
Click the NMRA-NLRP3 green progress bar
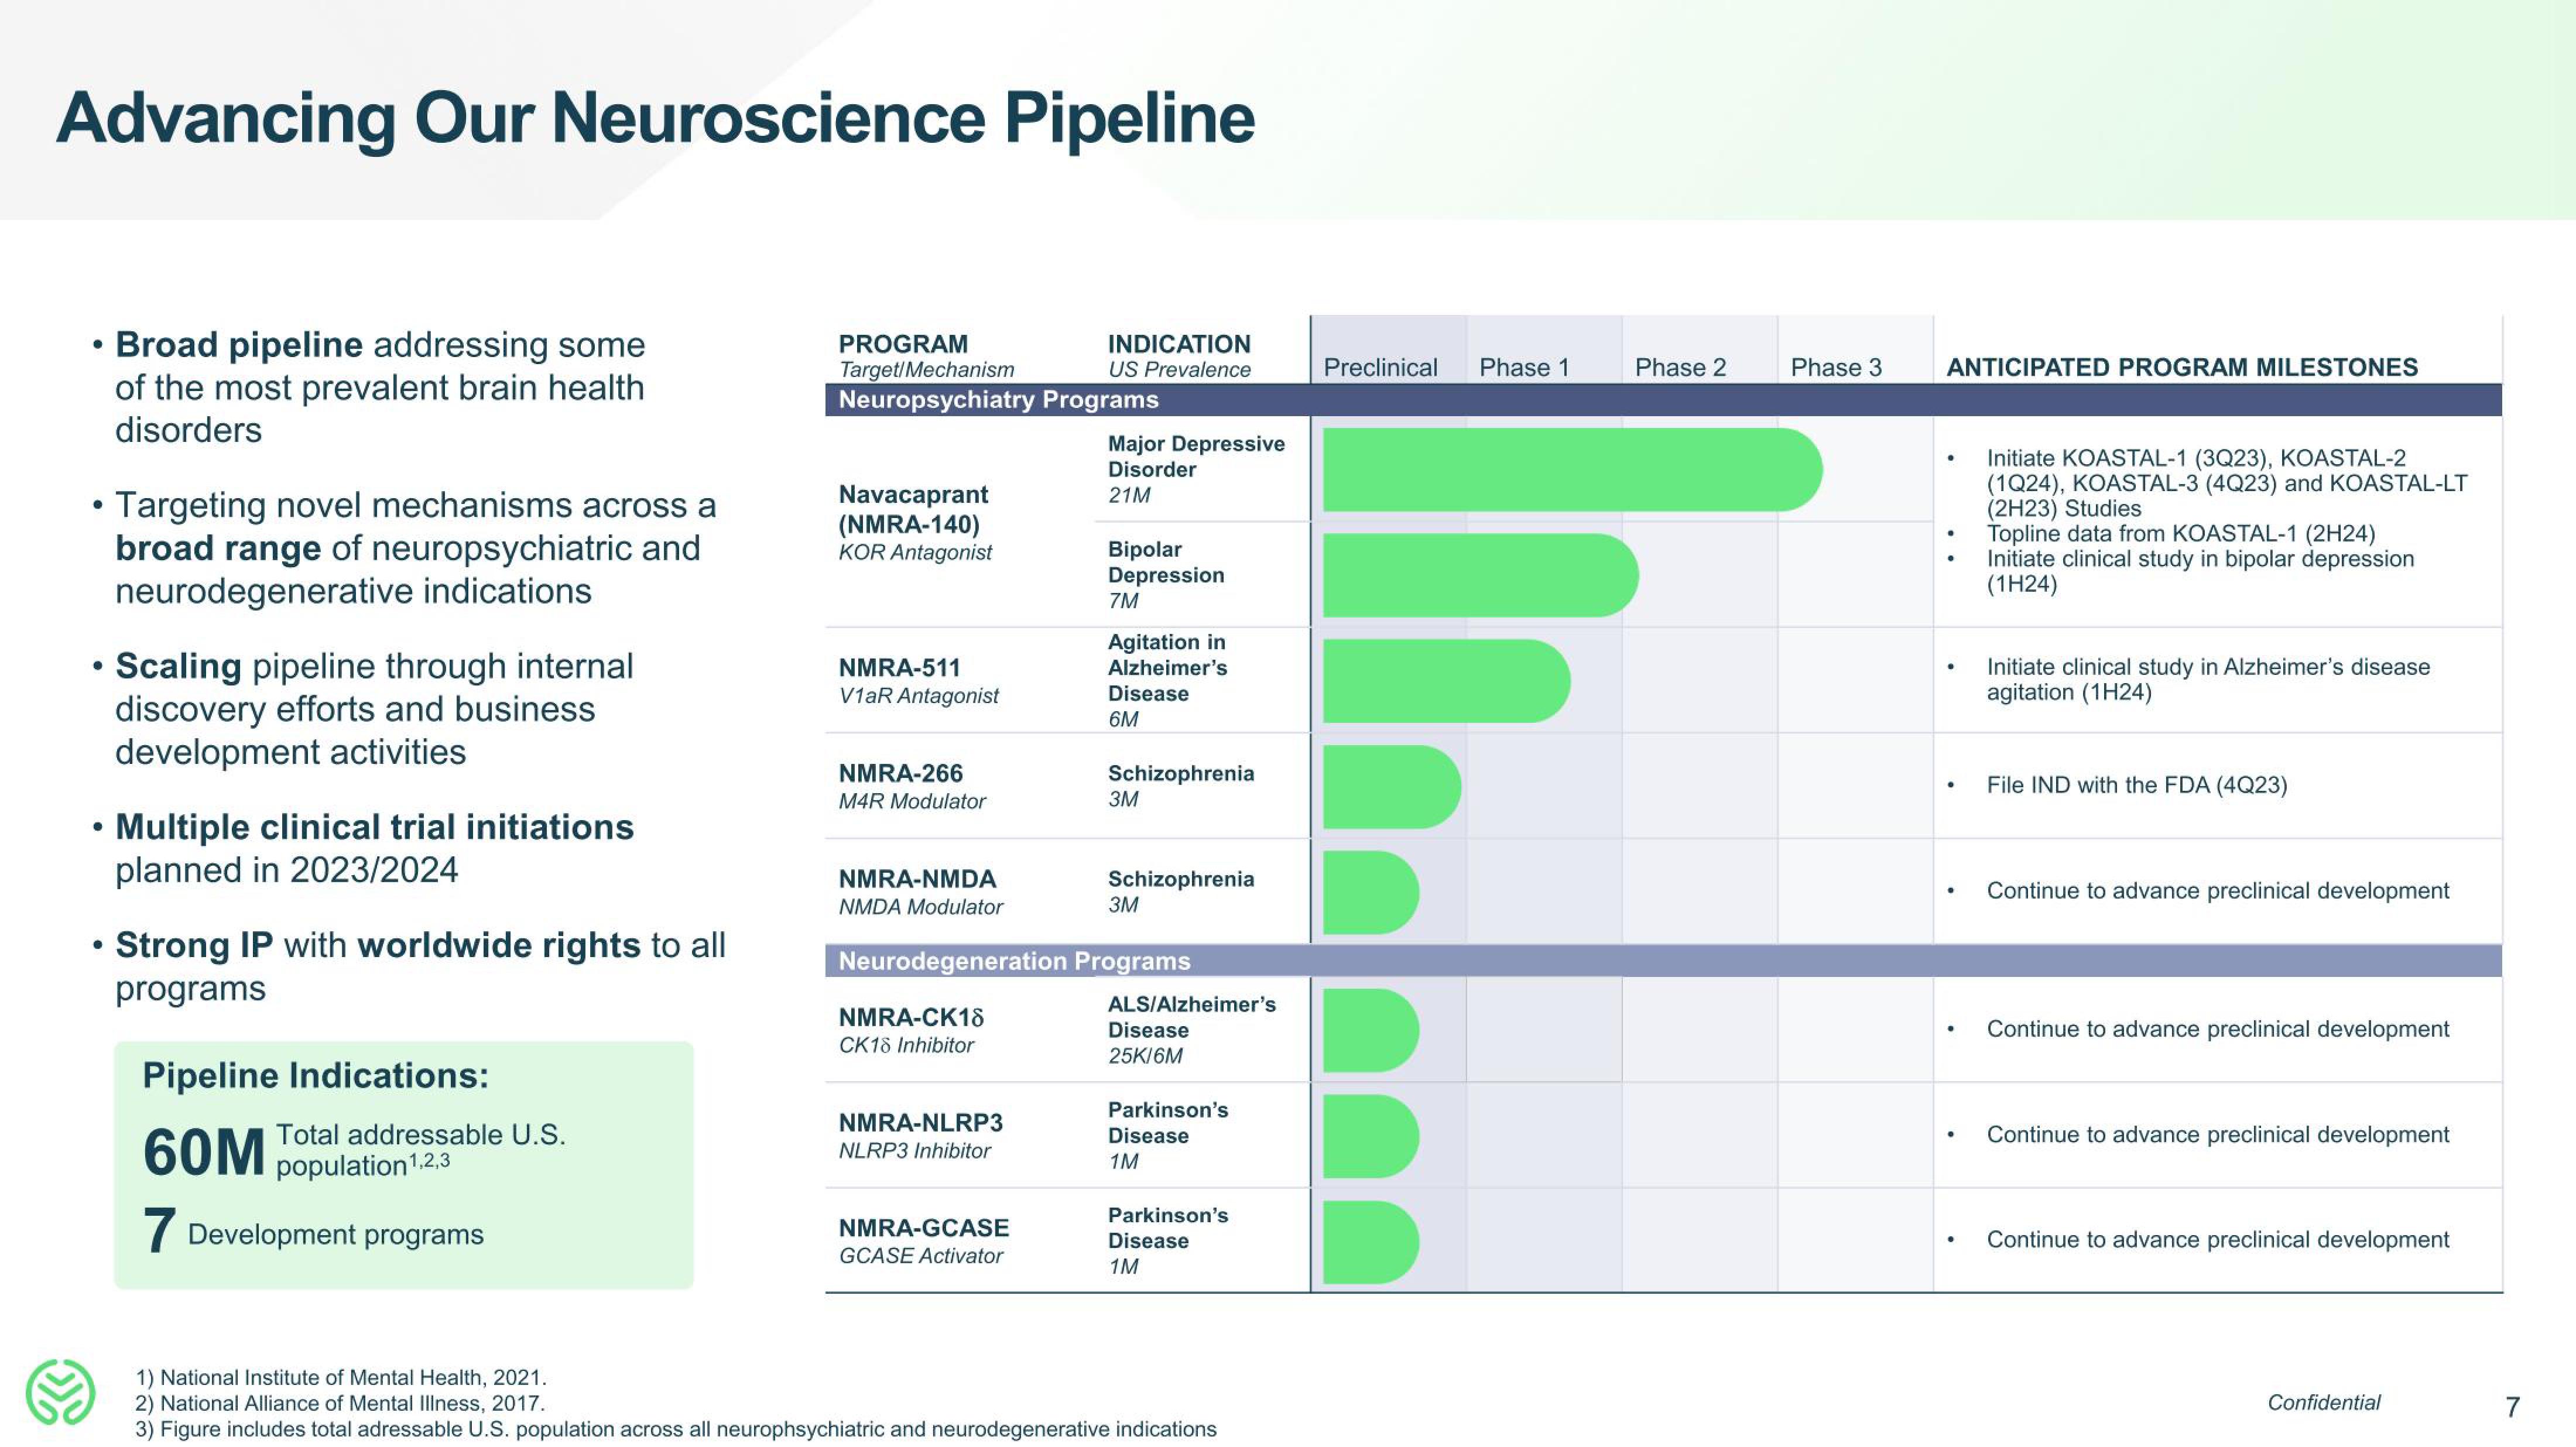pyautogui.click(x=1370, y=1136)
